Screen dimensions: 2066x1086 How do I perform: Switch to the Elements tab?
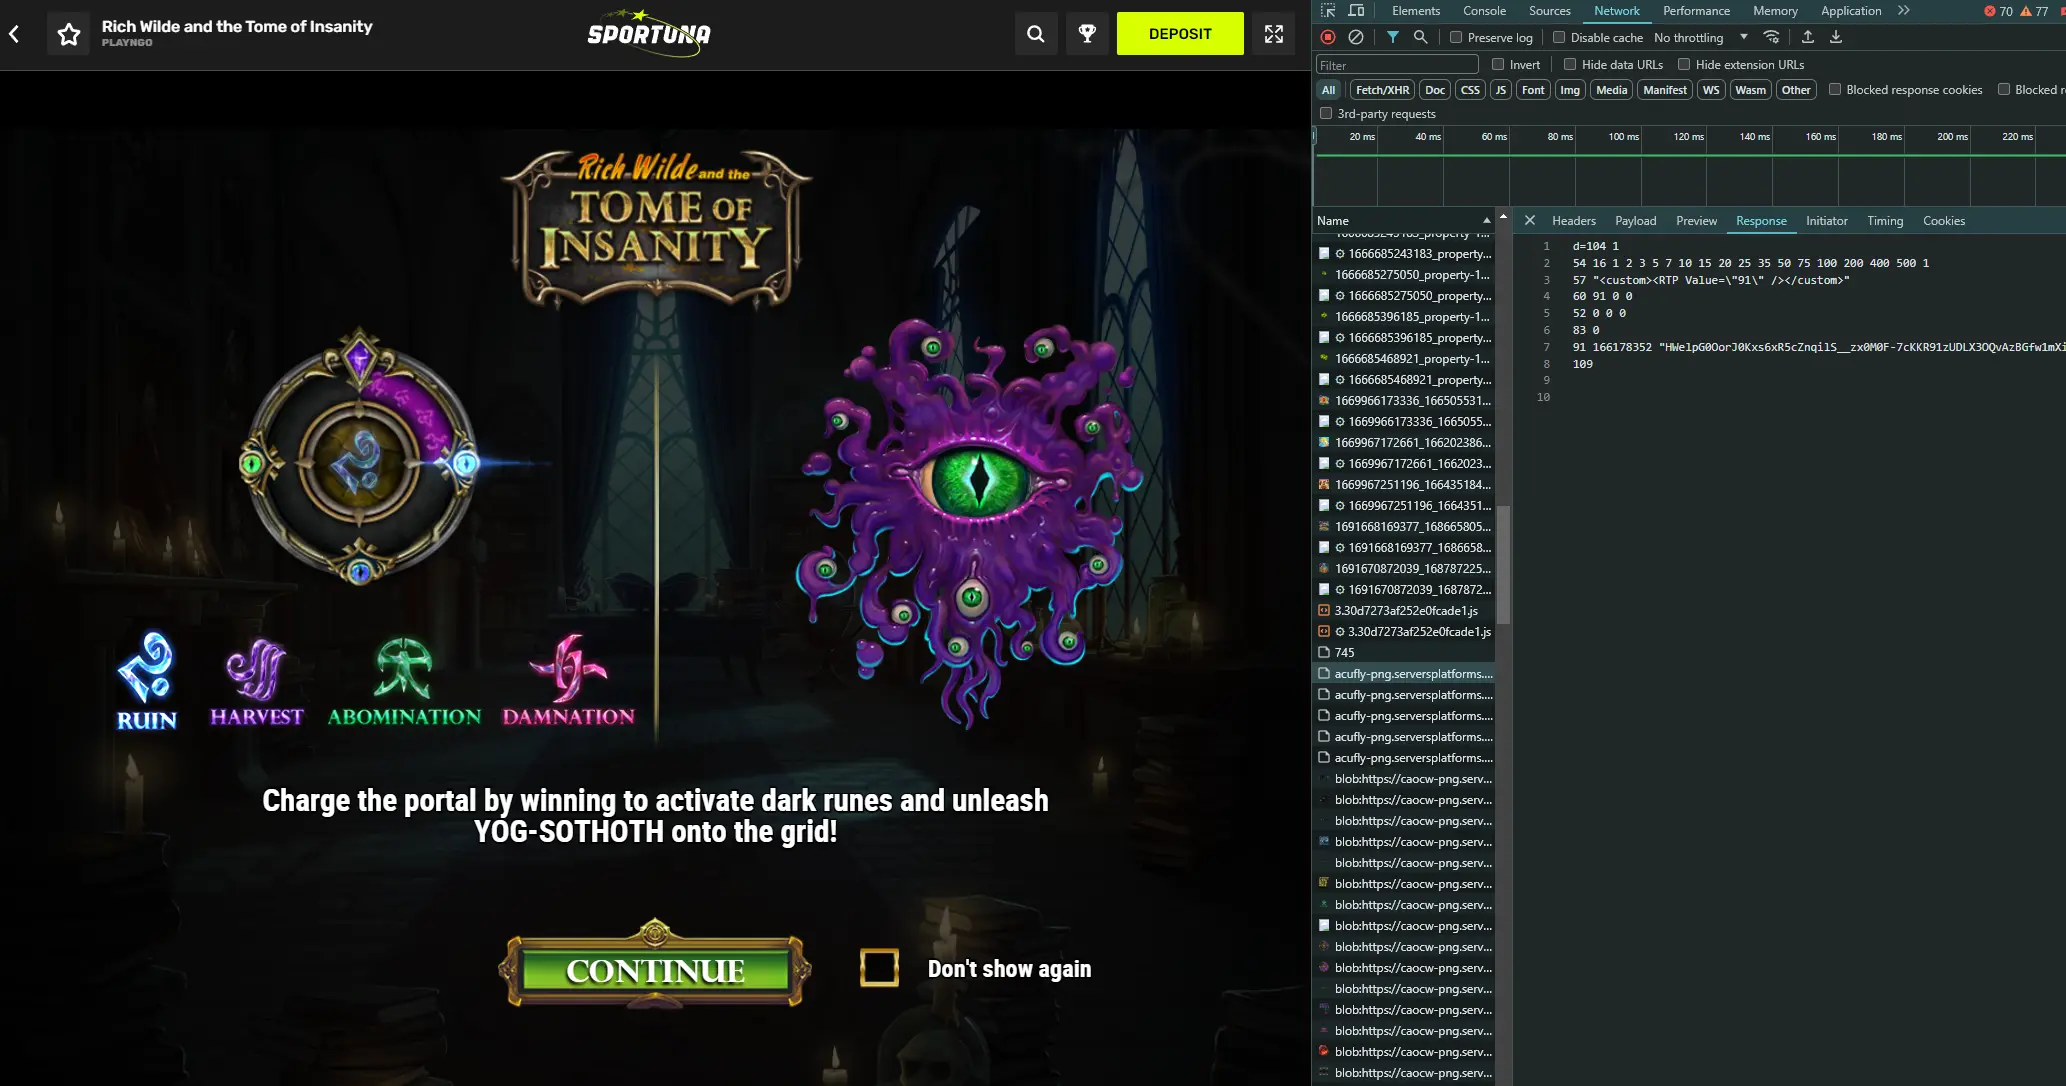pos(1416,11)
